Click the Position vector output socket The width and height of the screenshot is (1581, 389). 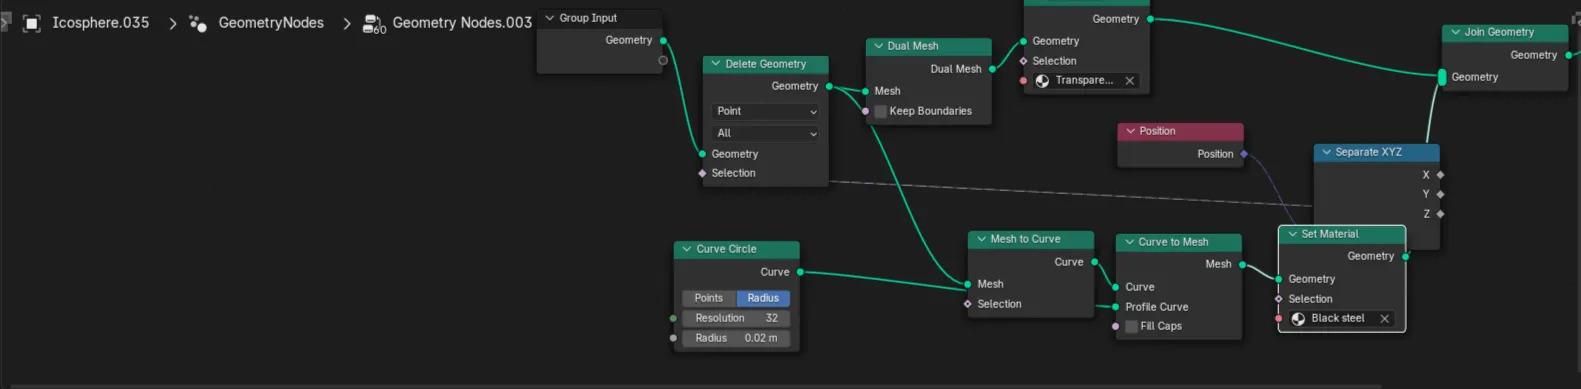click(1244, 154)
